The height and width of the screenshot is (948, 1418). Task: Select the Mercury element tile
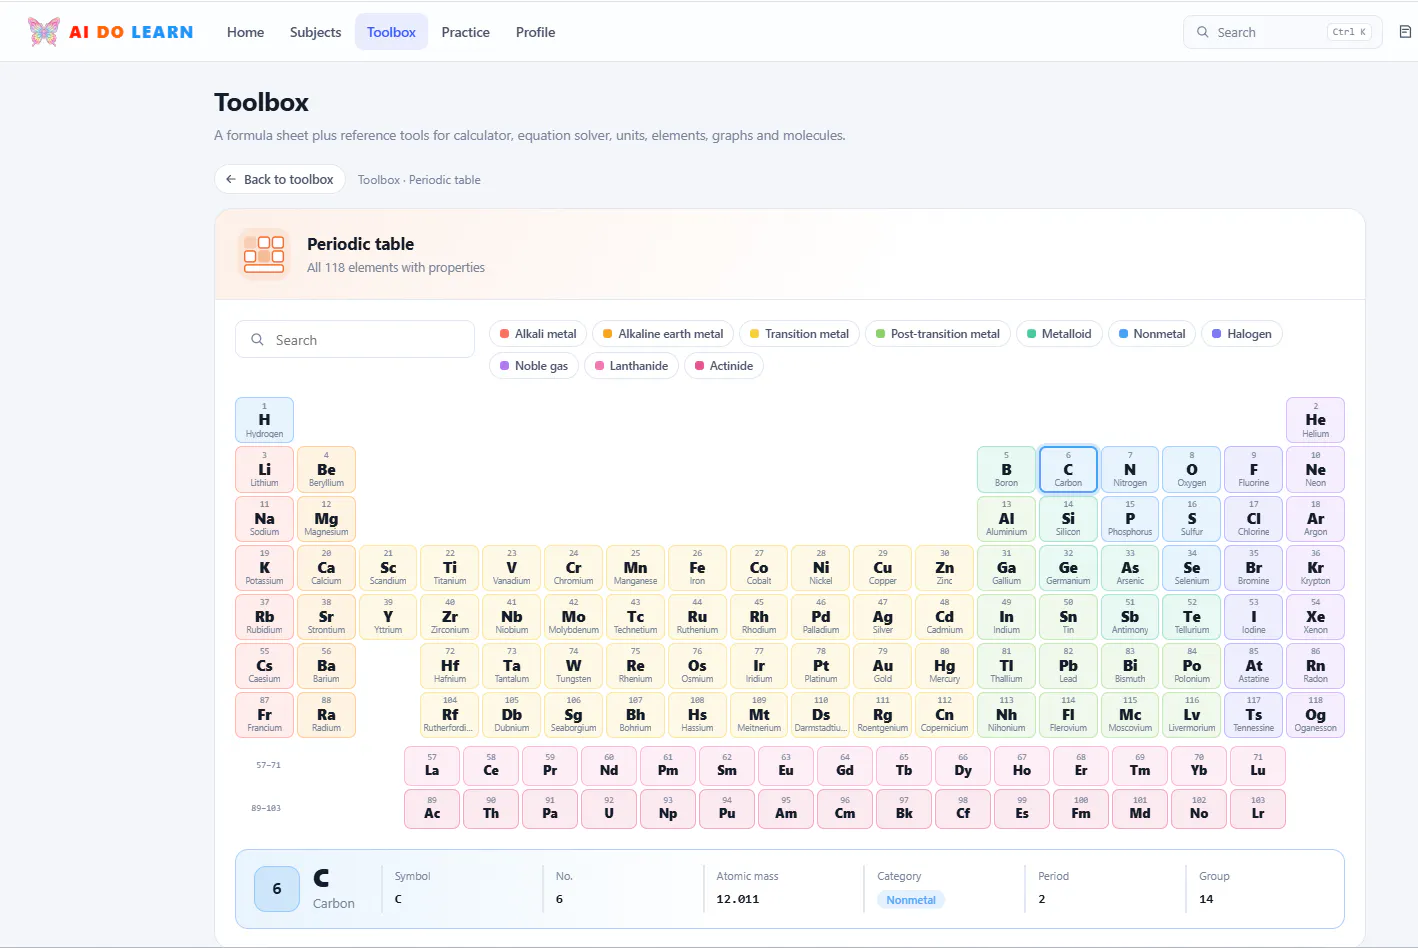tap(944, 665)
